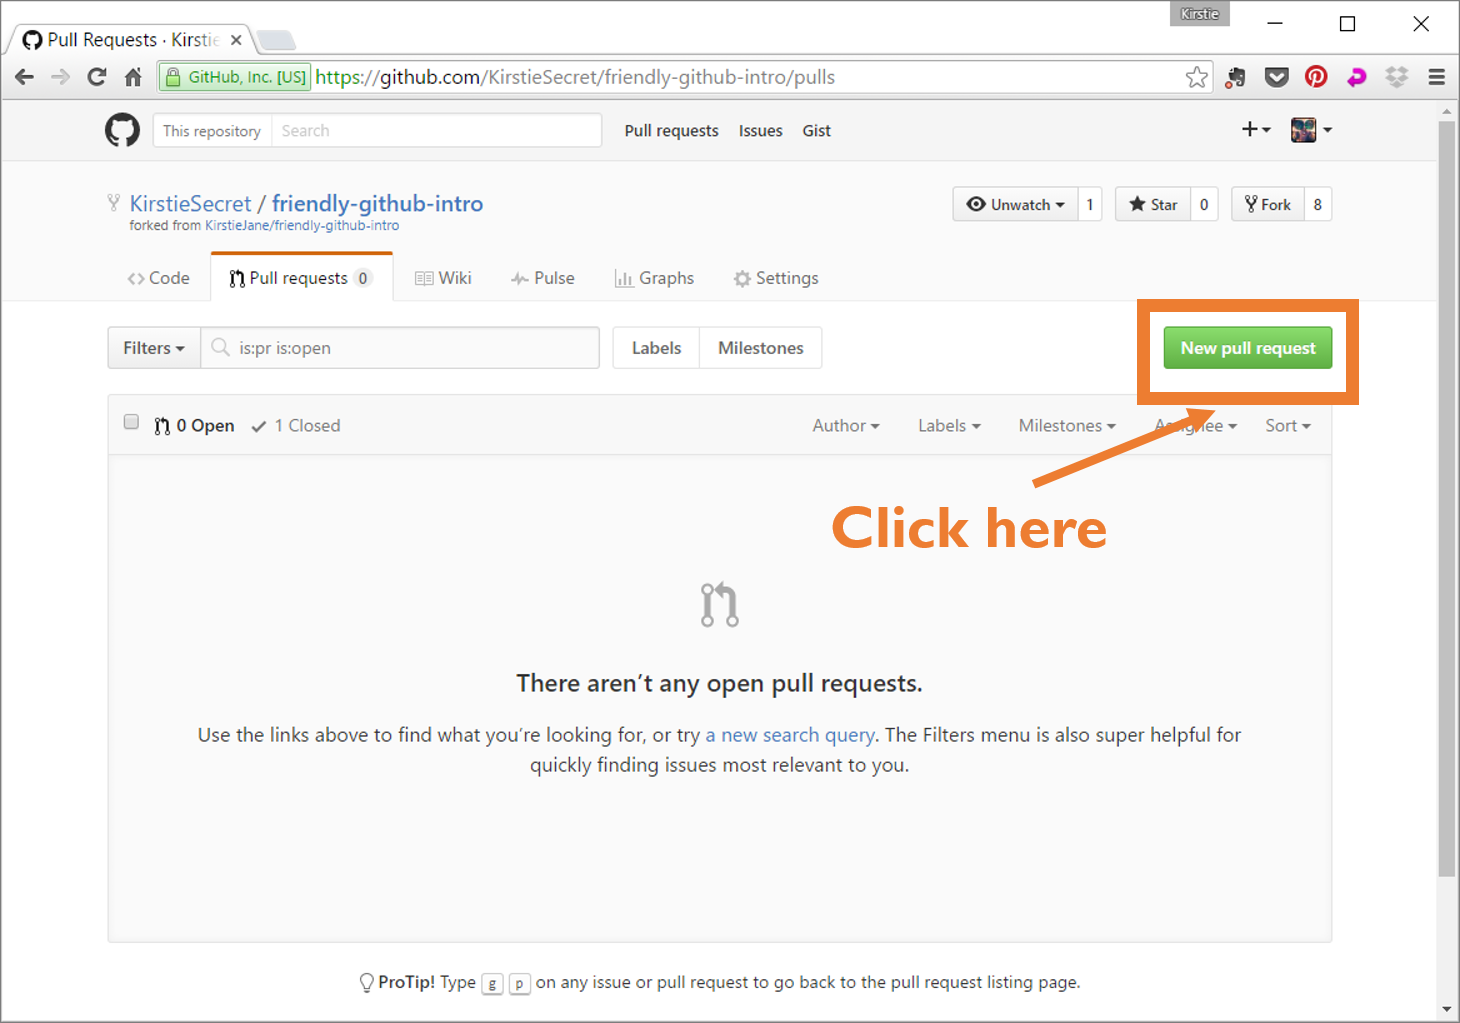Click the New pull request button
This screenshot has height=1023, width=1460.
point(1248,348)
